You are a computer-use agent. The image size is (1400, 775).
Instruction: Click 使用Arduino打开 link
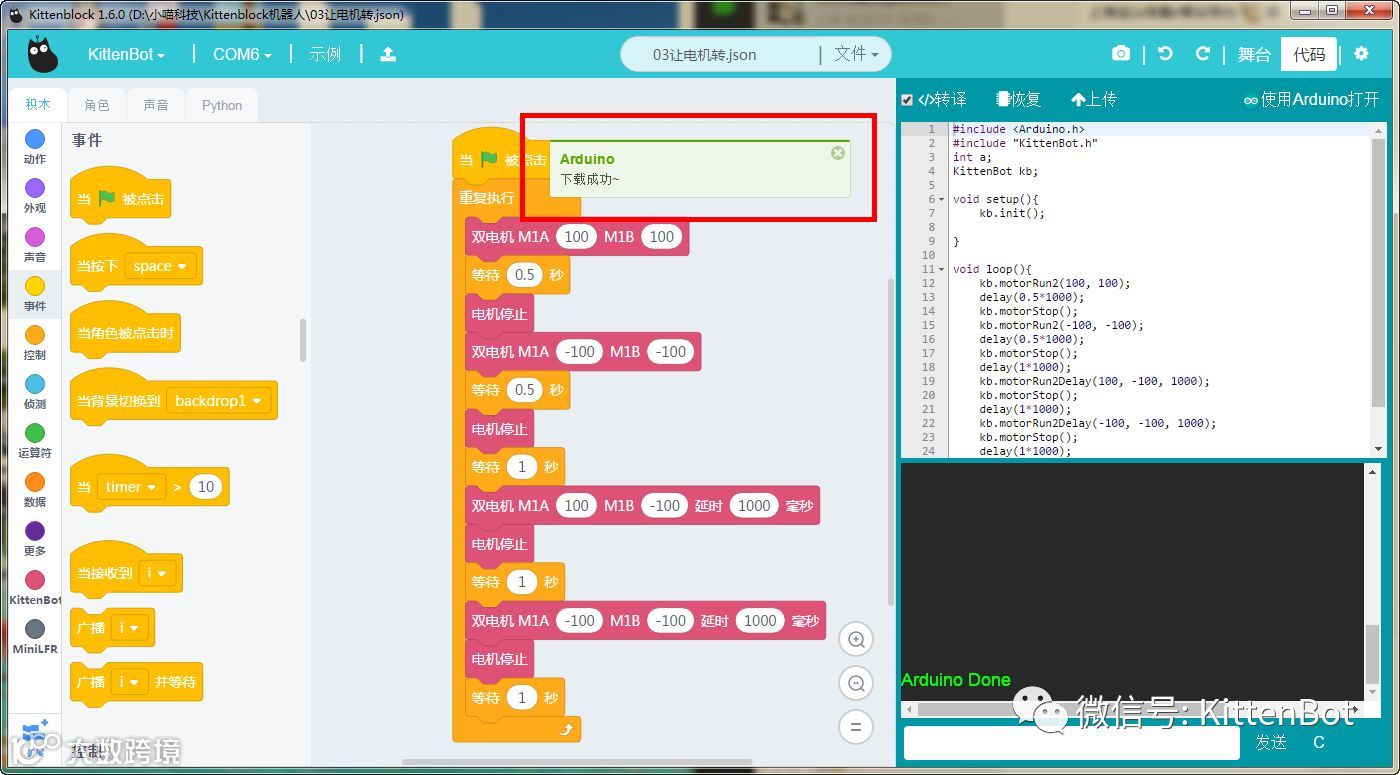[x=1311, y=100]
